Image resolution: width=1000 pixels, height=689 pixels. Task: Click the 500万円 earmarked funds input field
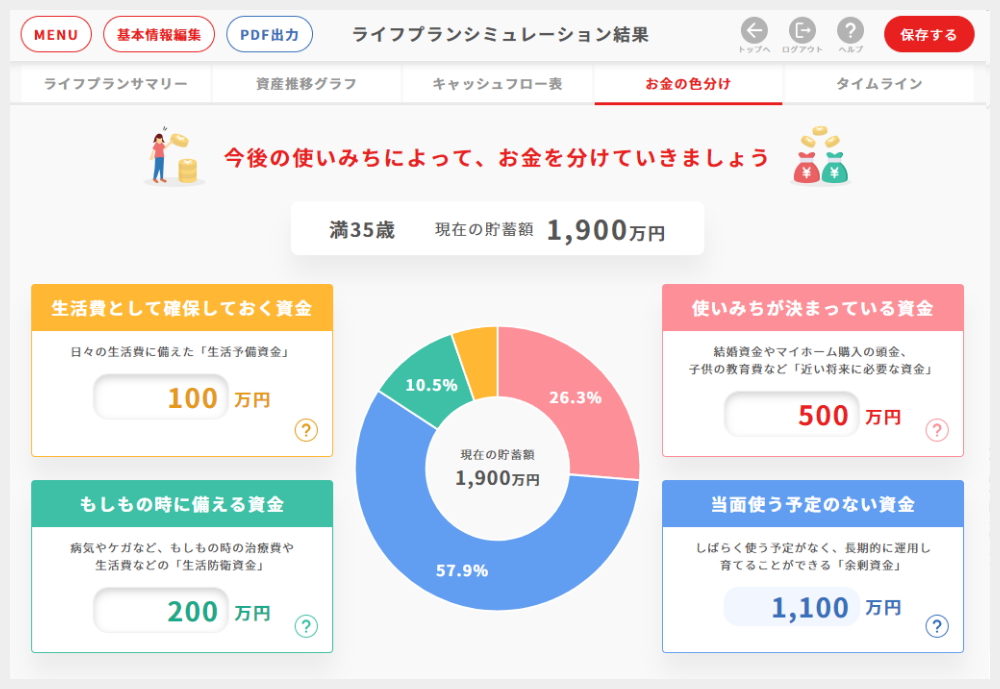pyautogui.click(x=792, y=415)
